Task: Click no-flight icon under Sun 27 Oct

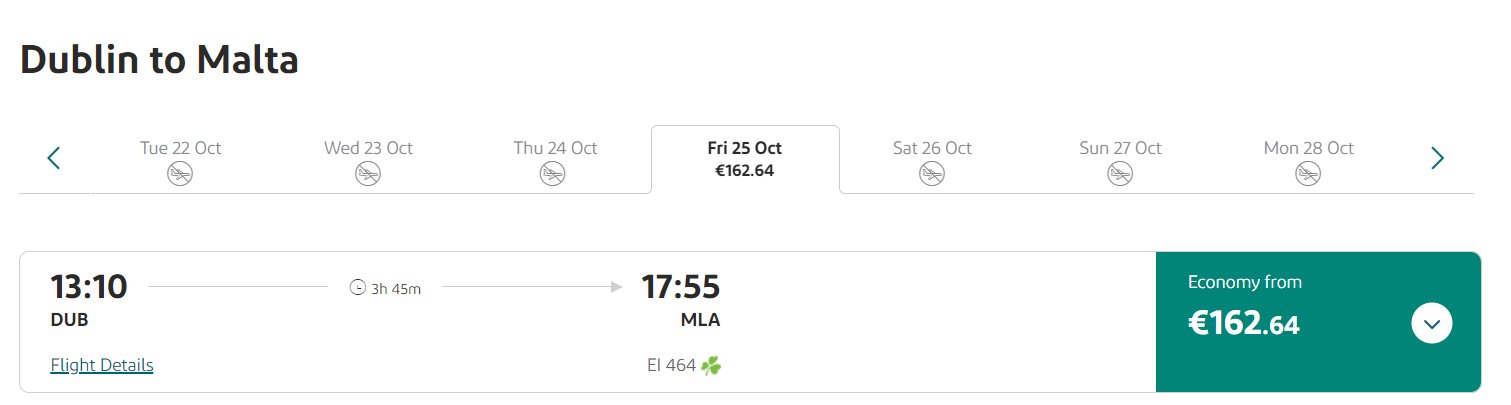Action: point(1120,174)
